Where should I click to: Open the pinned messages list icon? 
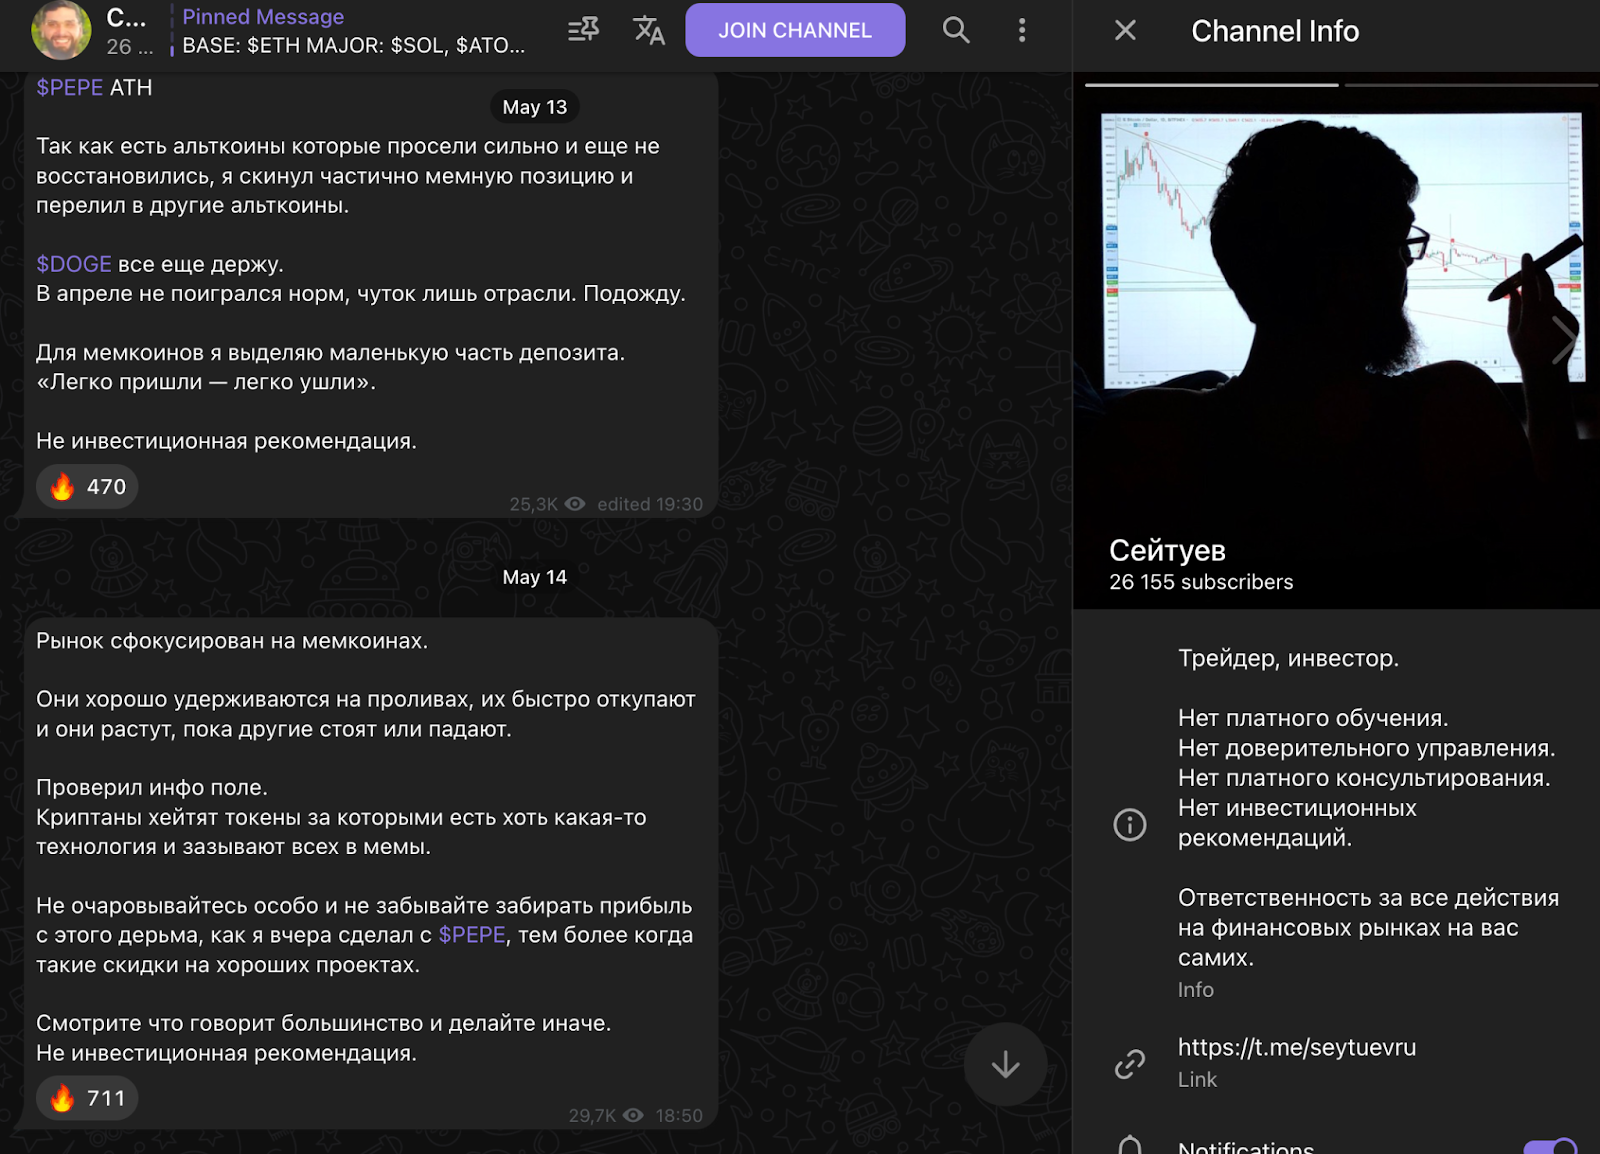583,30
